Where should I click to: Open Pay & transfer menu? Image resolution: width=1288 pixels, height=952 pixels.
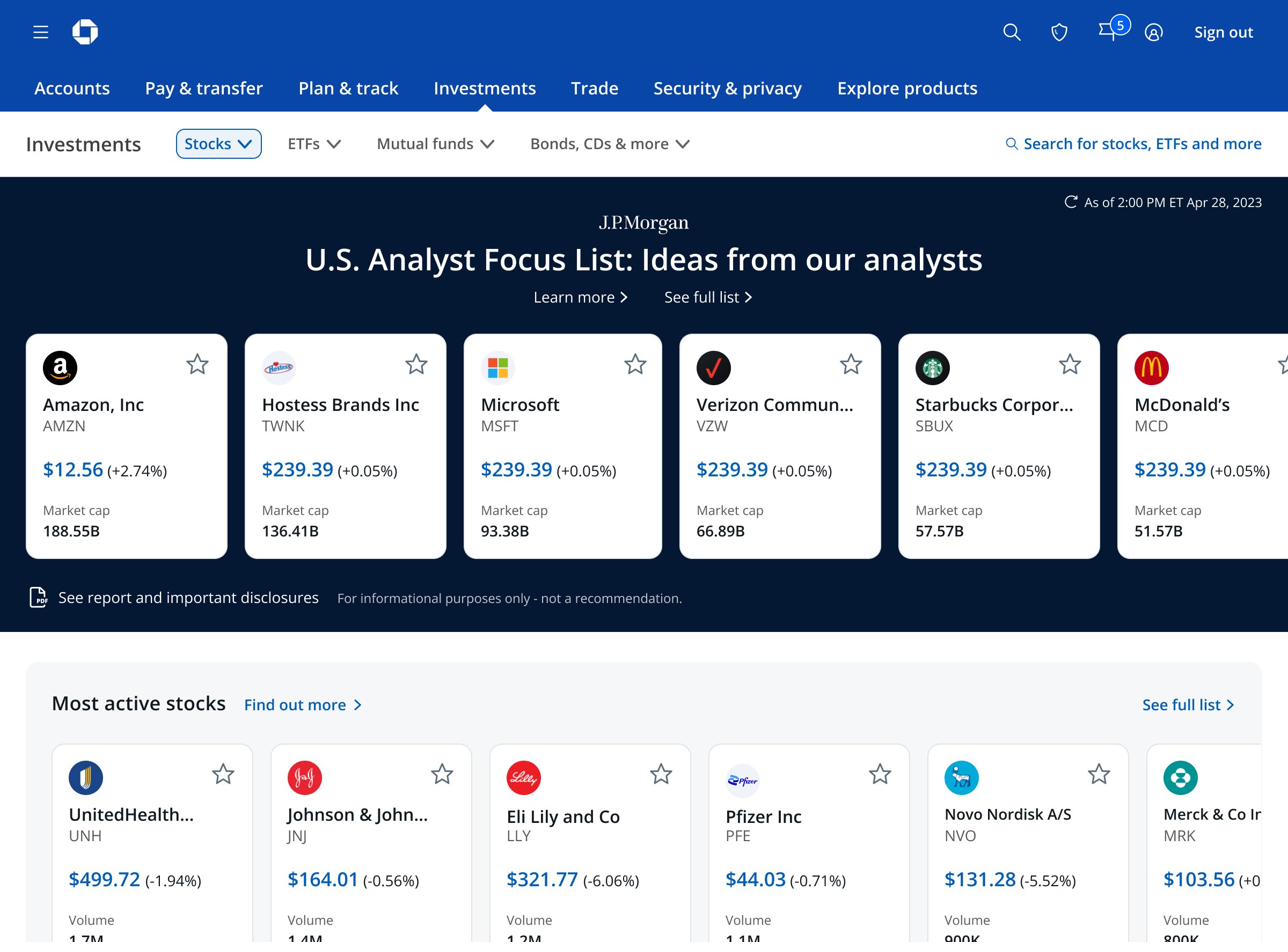point(204,88)
